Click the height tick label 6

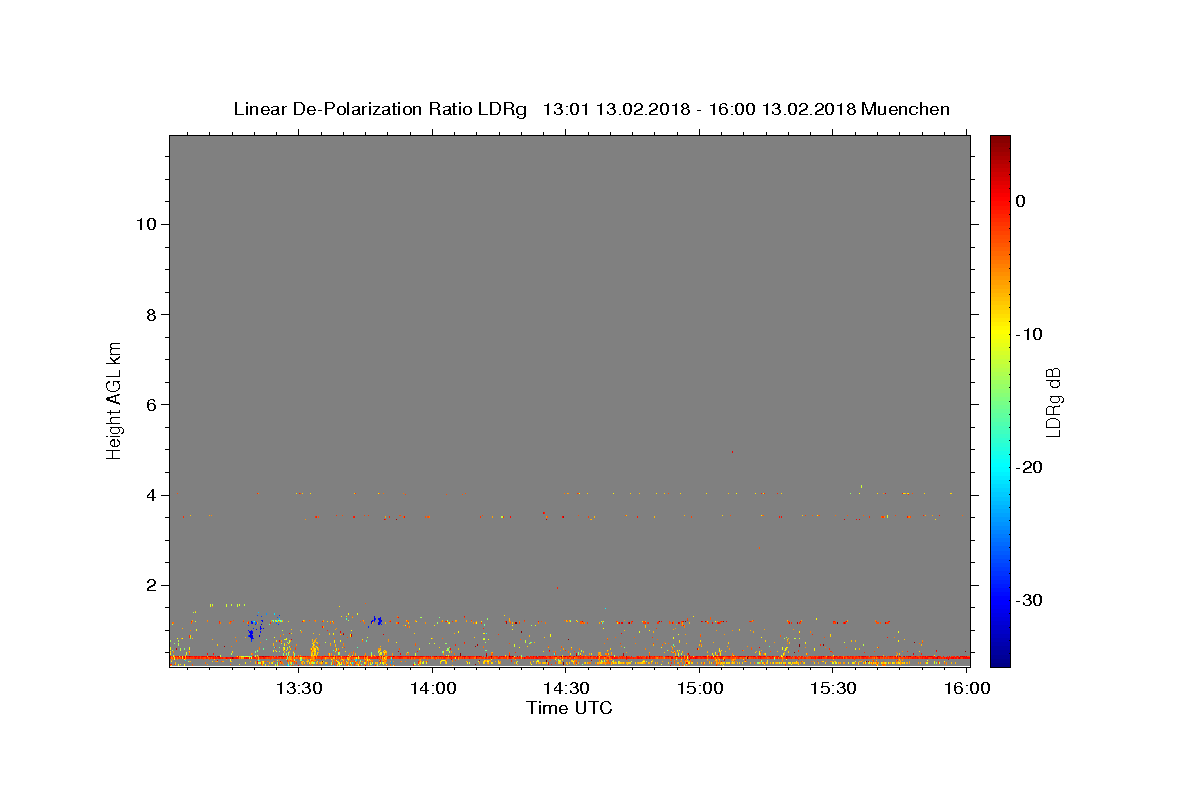150,405
